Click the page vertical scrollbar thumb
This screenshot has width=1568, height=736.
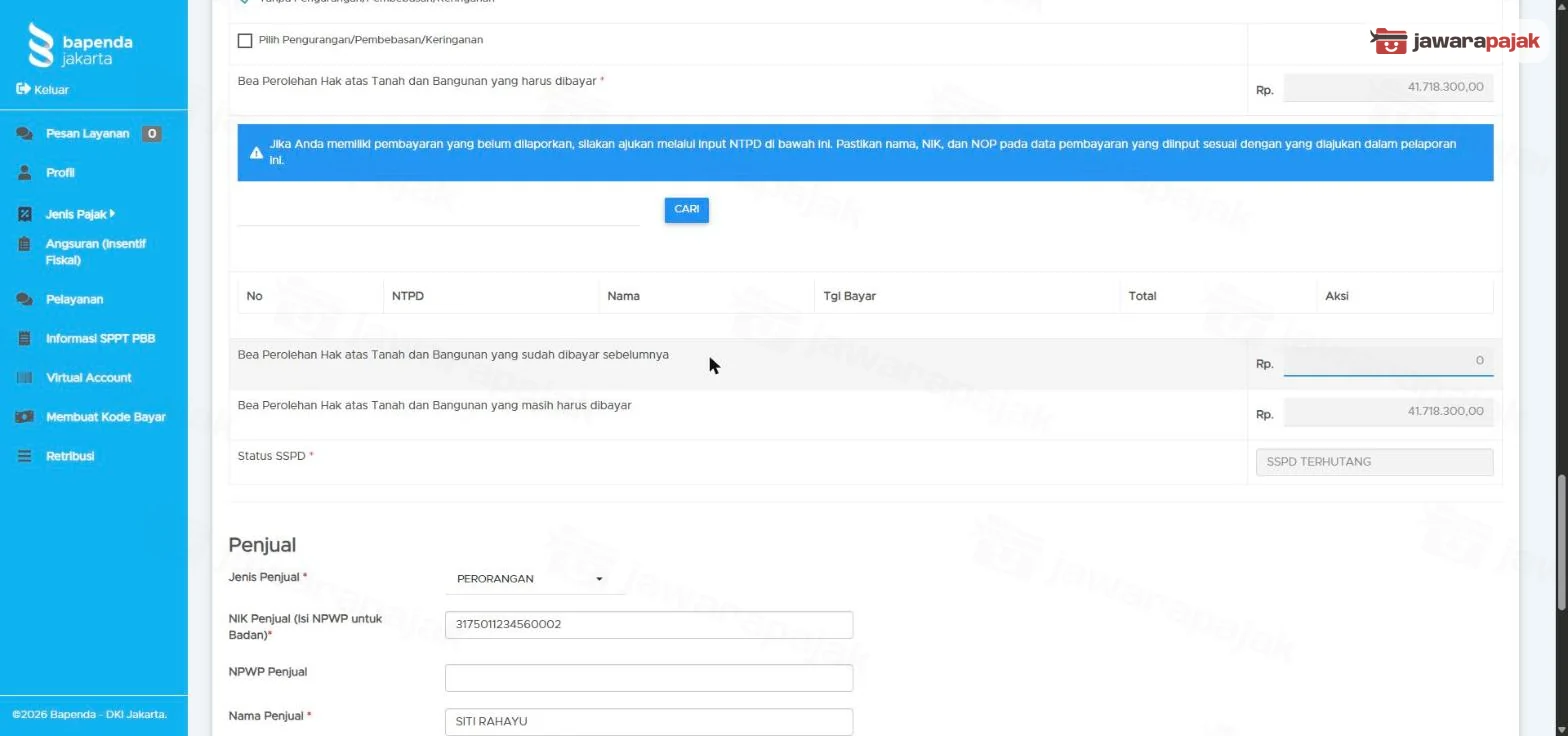coord(1561,541)
